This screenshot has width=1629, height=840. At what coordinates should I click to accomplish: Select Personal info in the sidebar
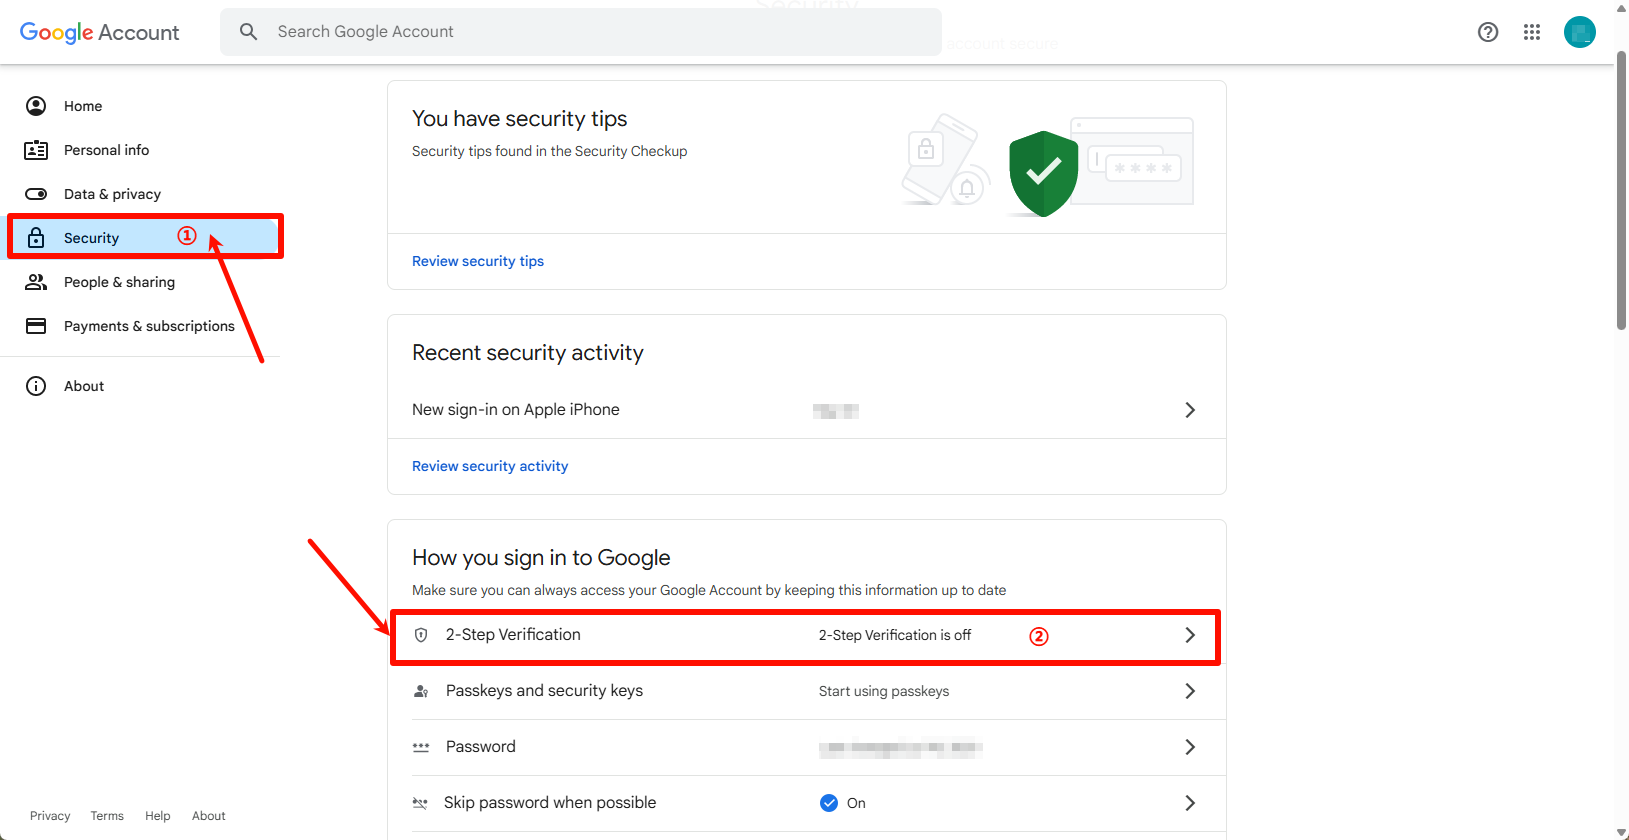[106, 150]
